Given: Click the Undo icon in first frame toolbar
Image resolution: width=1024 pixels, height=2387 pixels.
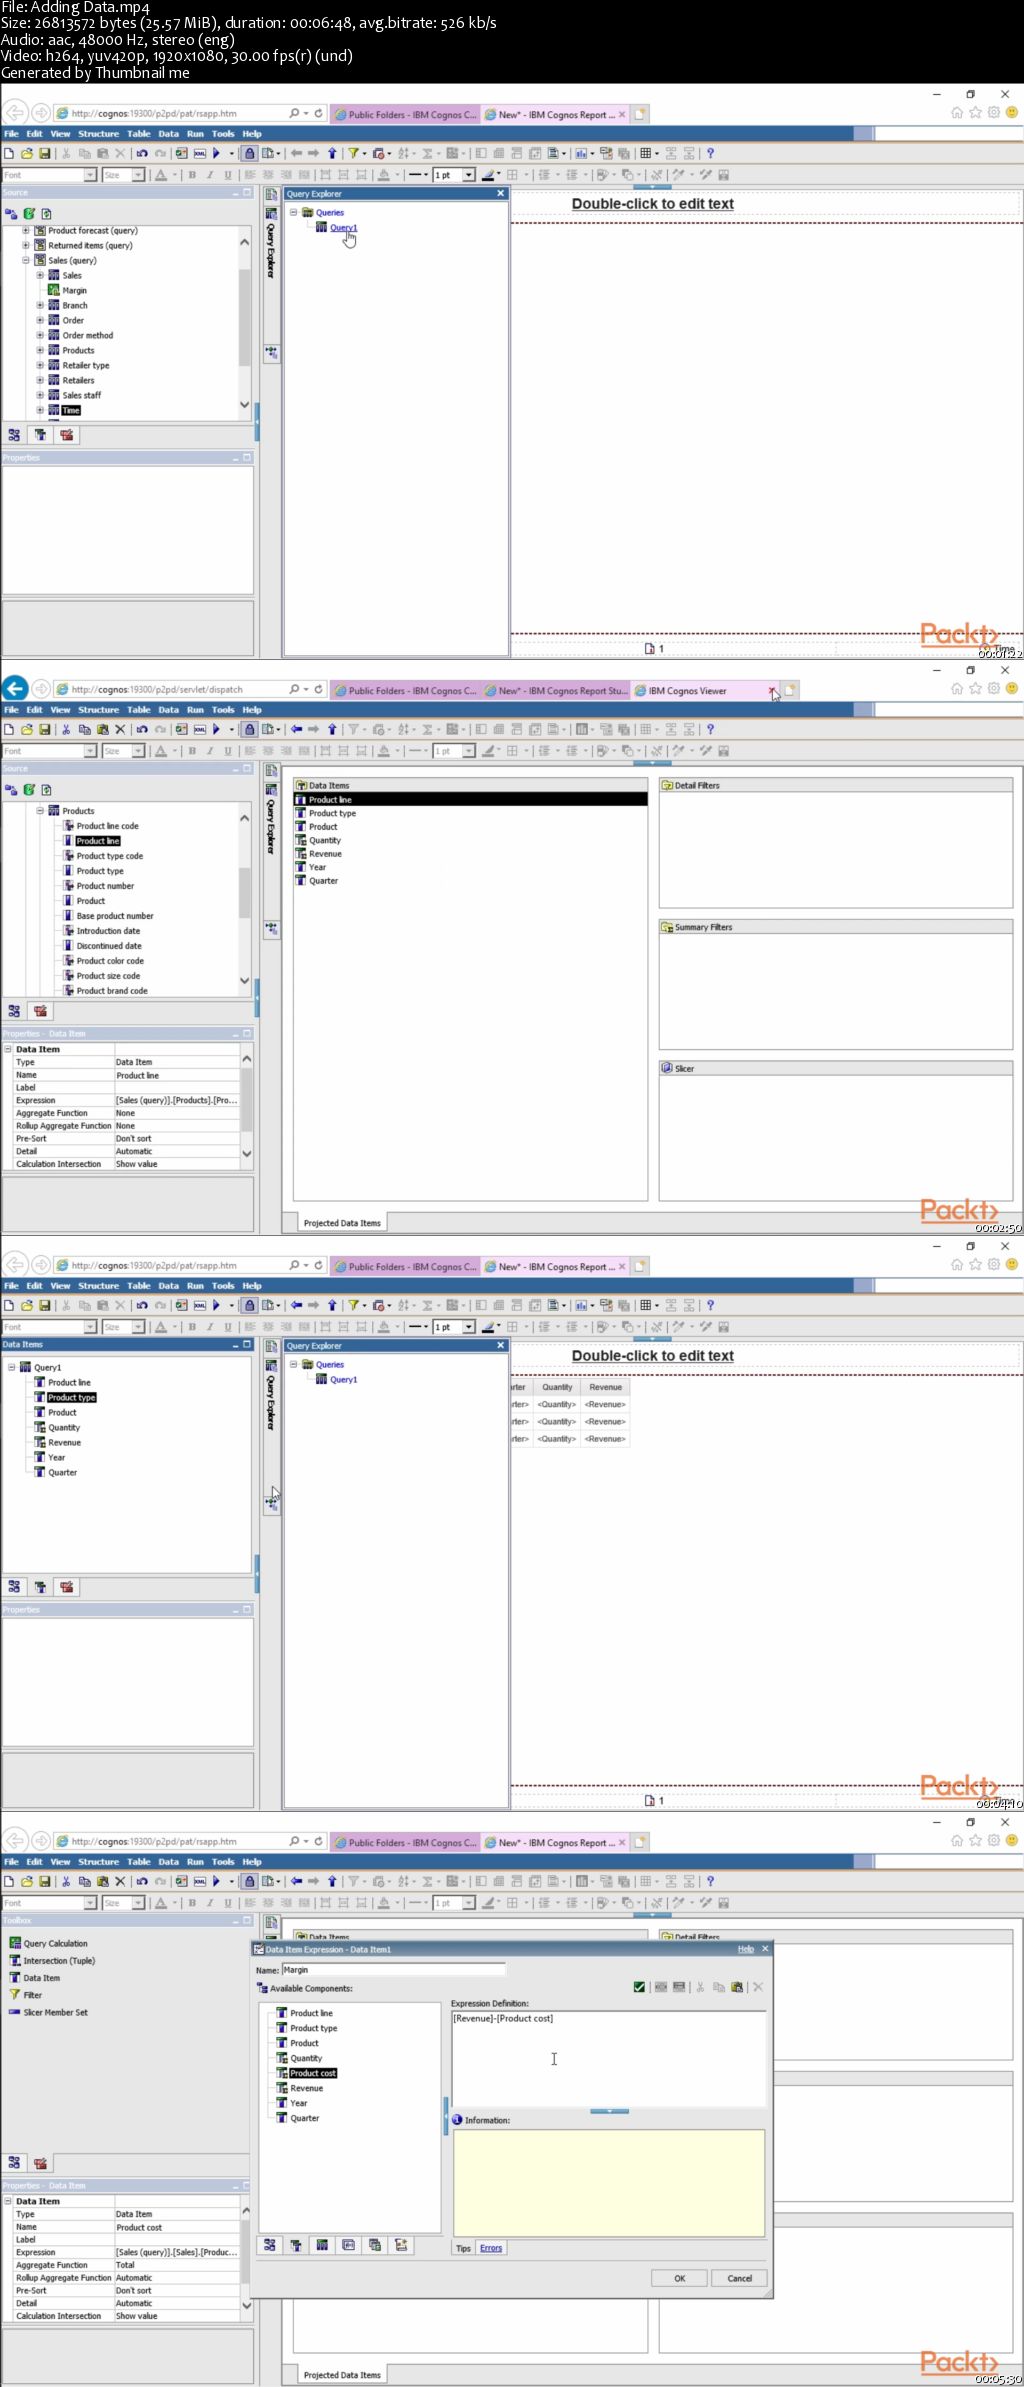Looking at the screenshot, I should [x=142, y=154].
